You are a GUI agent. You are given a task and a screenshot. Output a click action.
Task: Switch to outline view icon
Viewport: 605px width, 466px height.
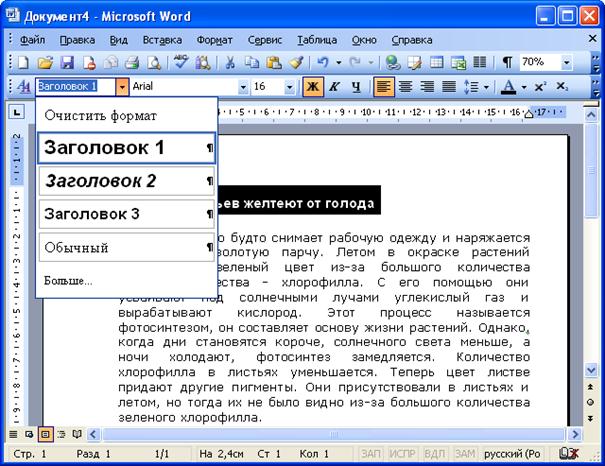[61, 434]
